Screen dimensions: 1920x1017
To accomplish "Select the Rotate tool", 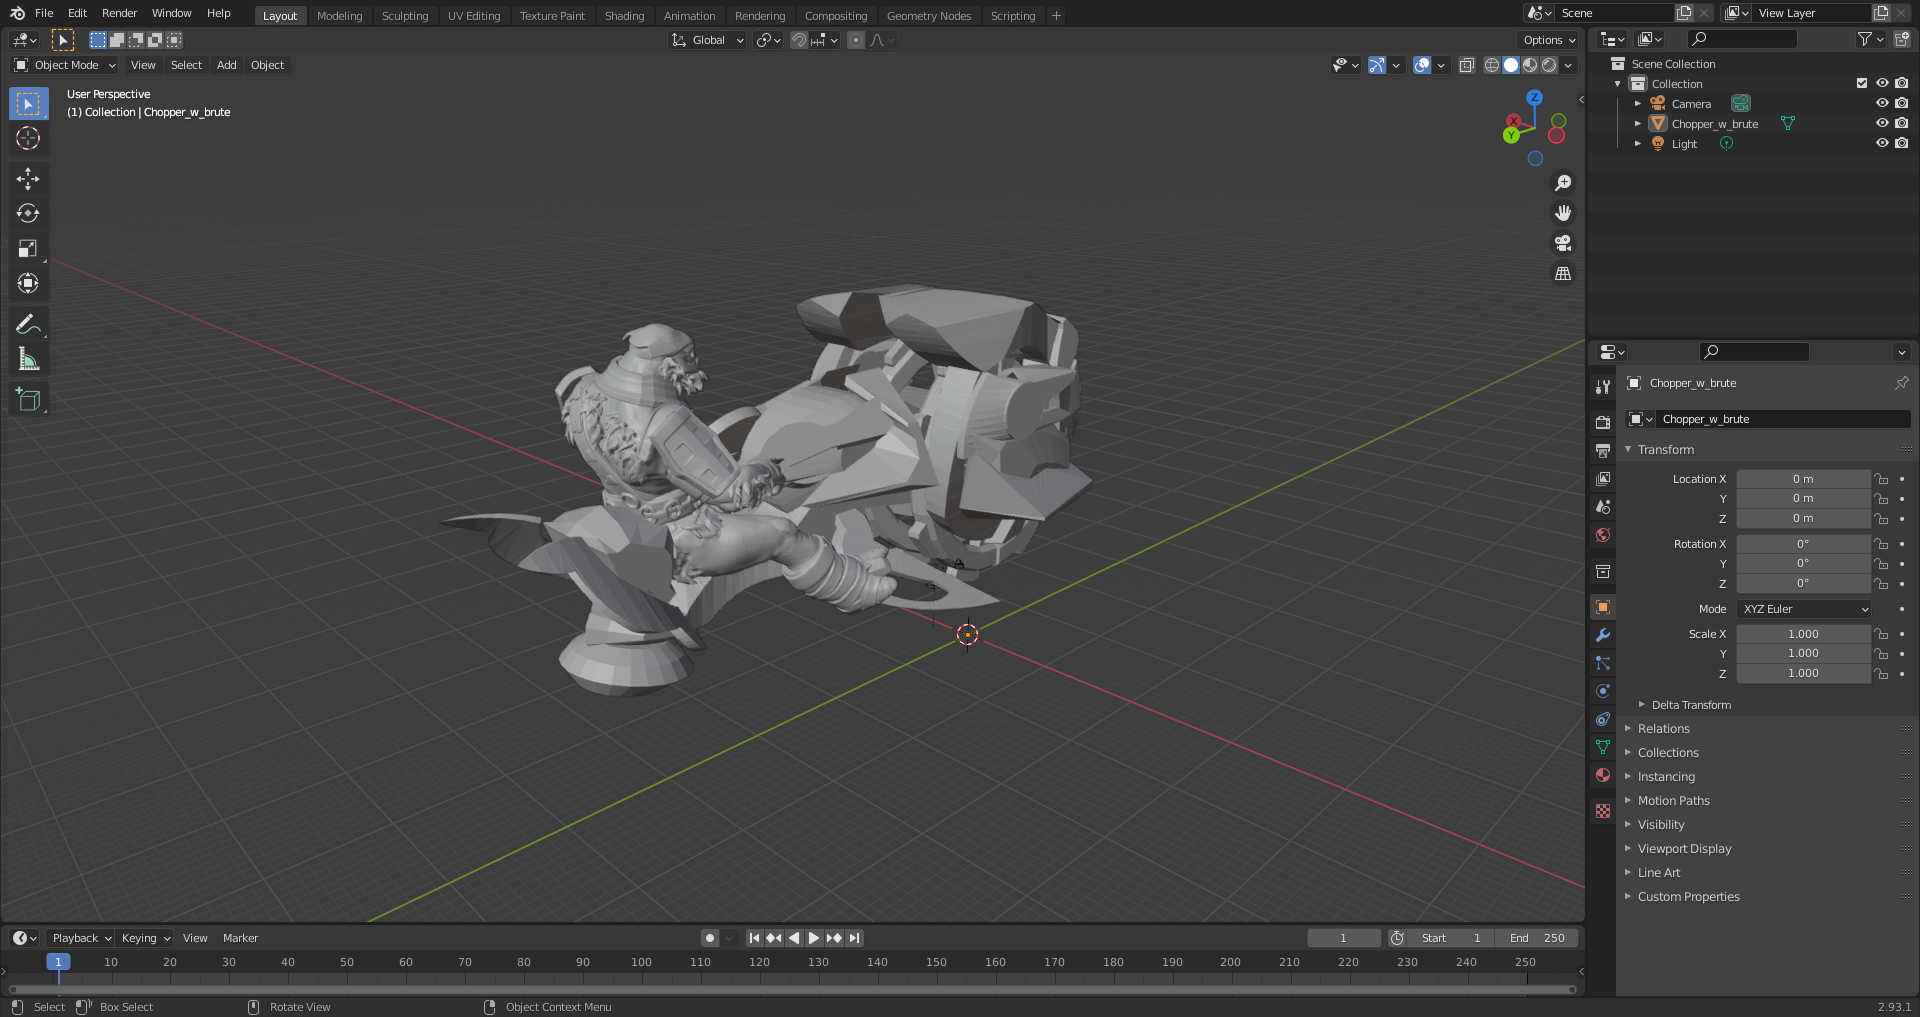I will point(28,213).
